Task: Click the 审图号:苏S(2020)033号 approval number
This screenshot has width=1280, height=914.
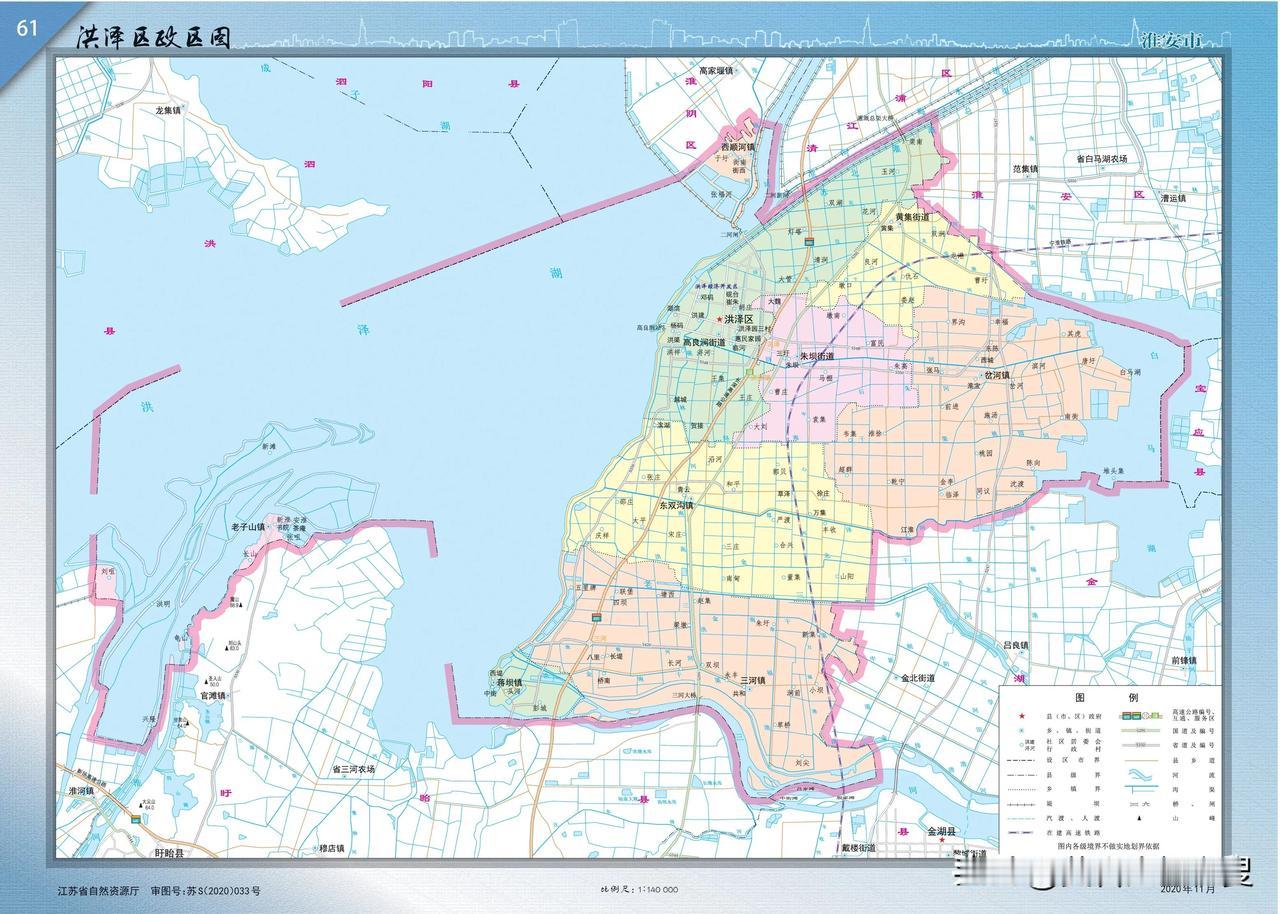Action: pos(205,890)
